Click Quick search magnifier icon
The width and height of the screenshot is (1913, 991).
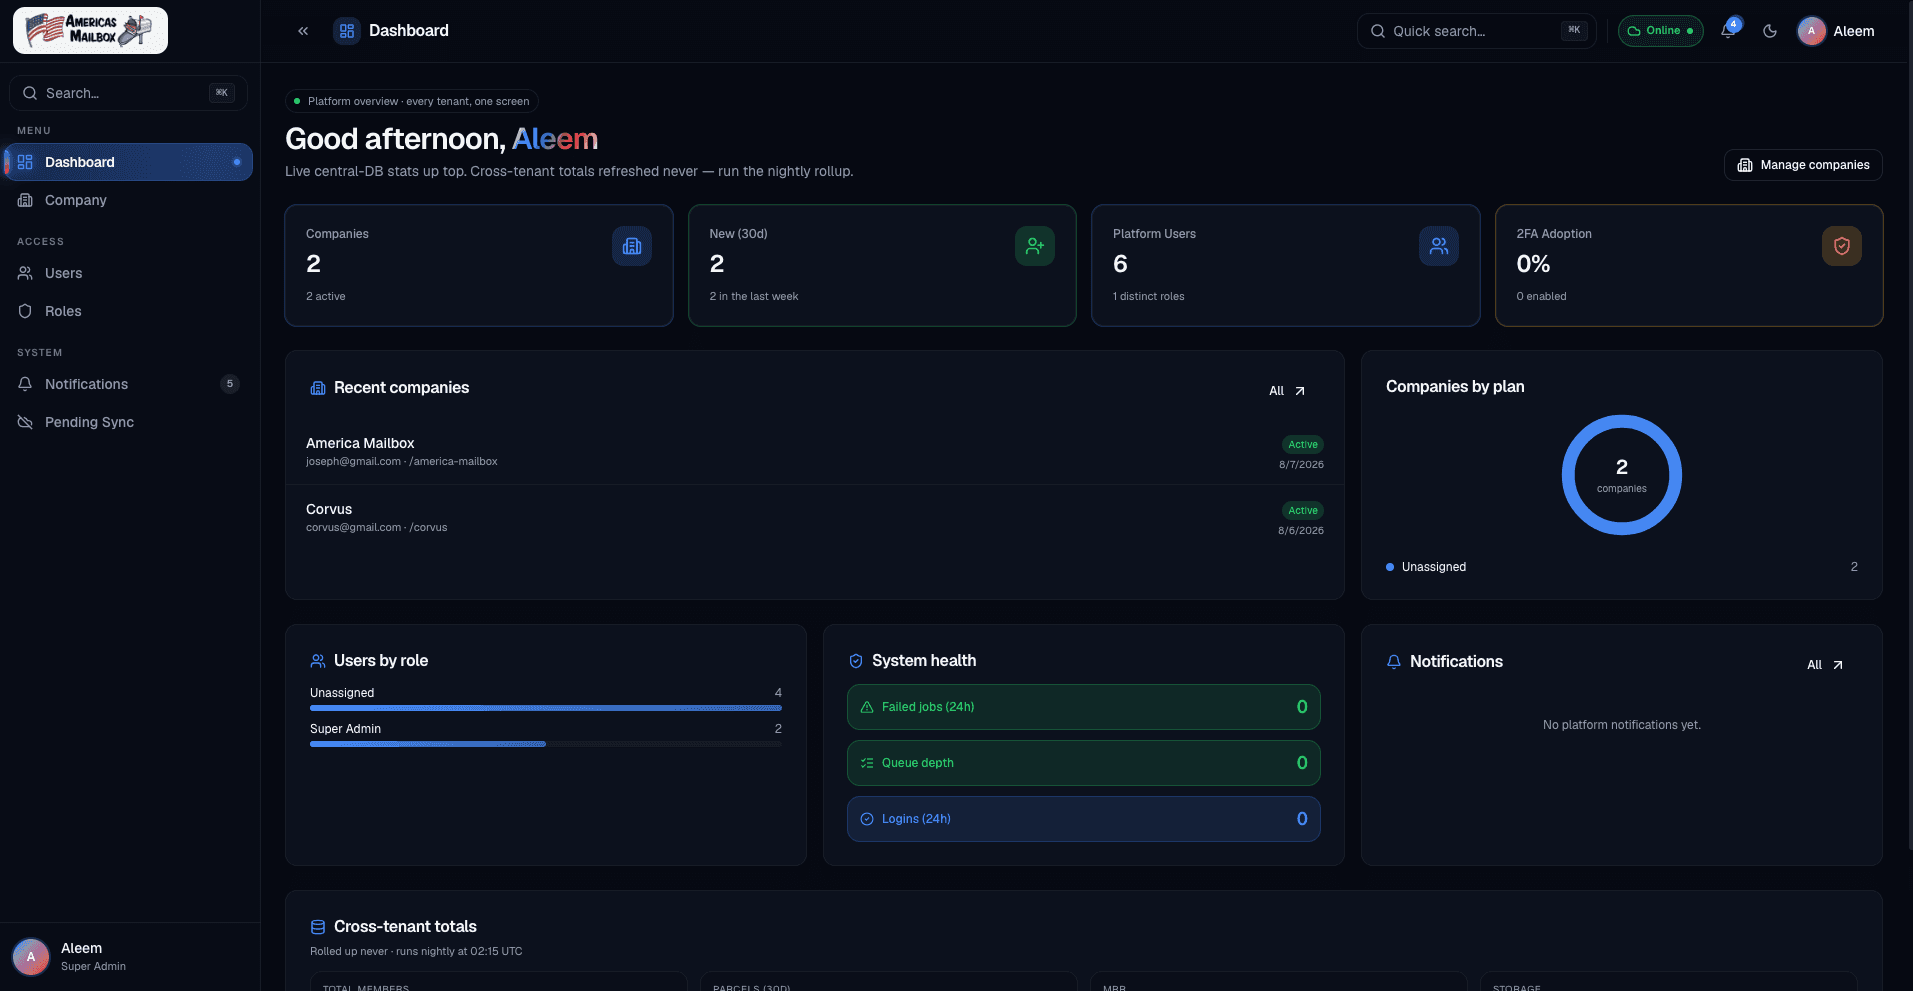[1378, 31]
